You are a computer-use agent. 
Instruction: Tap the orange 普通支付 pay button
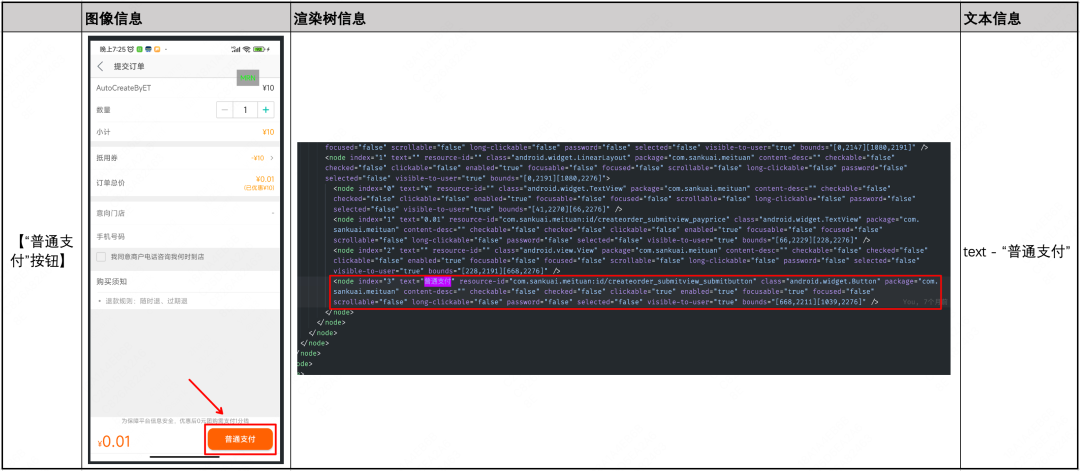click(240, 439)
